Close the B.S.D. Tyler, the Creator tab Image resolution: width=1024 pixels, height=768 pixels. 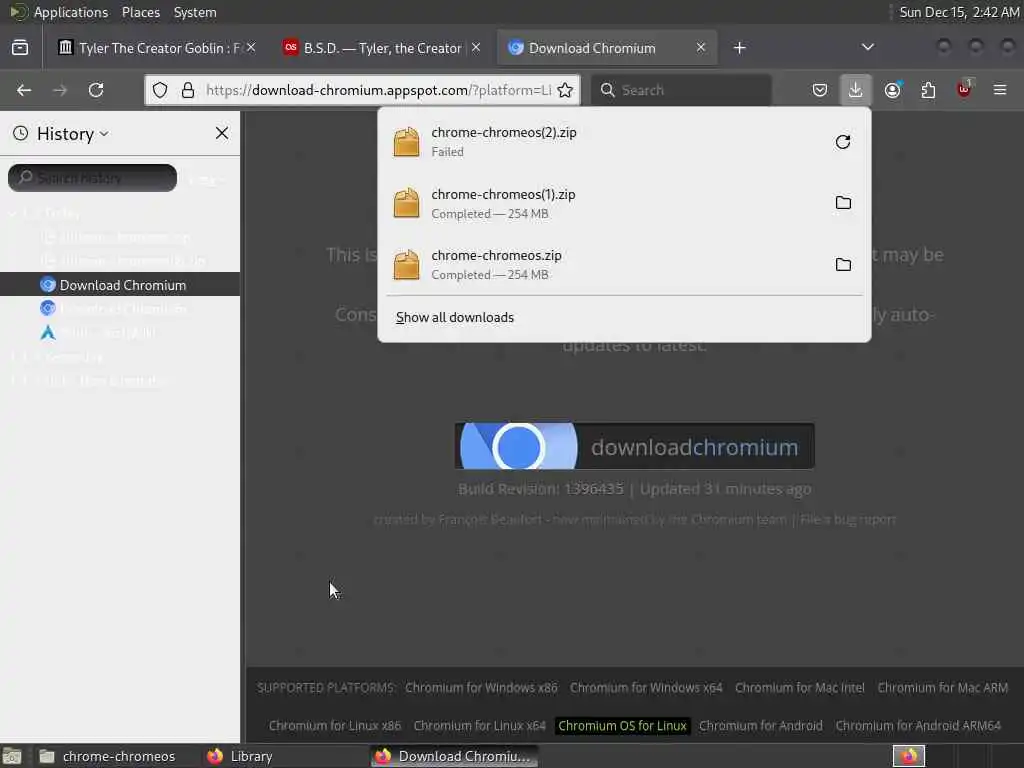pos(476,48)
